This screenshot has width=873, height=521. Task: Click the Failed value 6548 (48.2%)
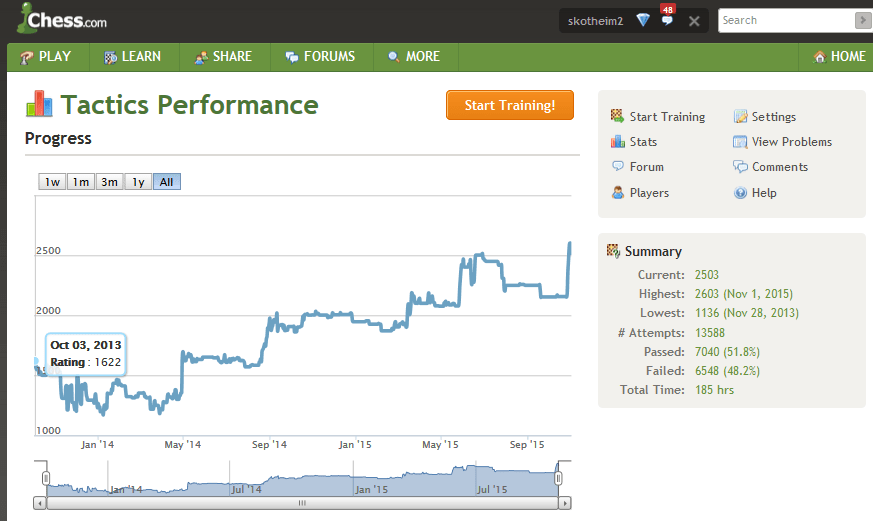727,371
